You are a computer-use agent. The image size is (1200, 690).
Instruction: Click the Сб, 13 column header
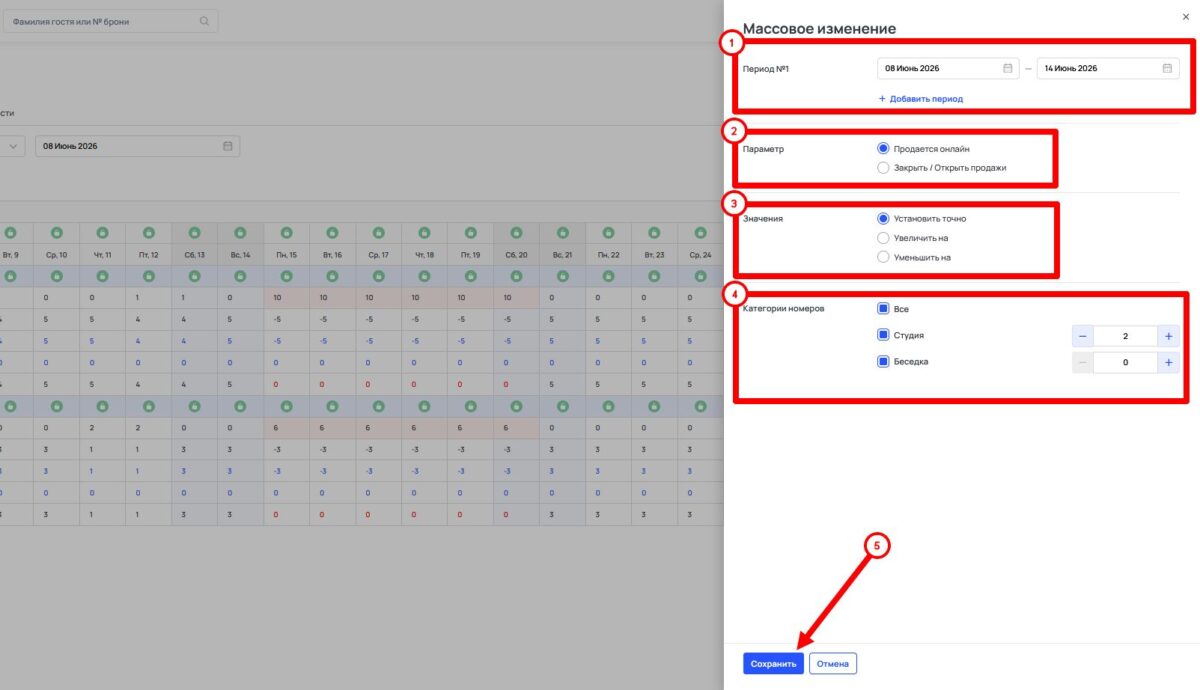(195, 255)
